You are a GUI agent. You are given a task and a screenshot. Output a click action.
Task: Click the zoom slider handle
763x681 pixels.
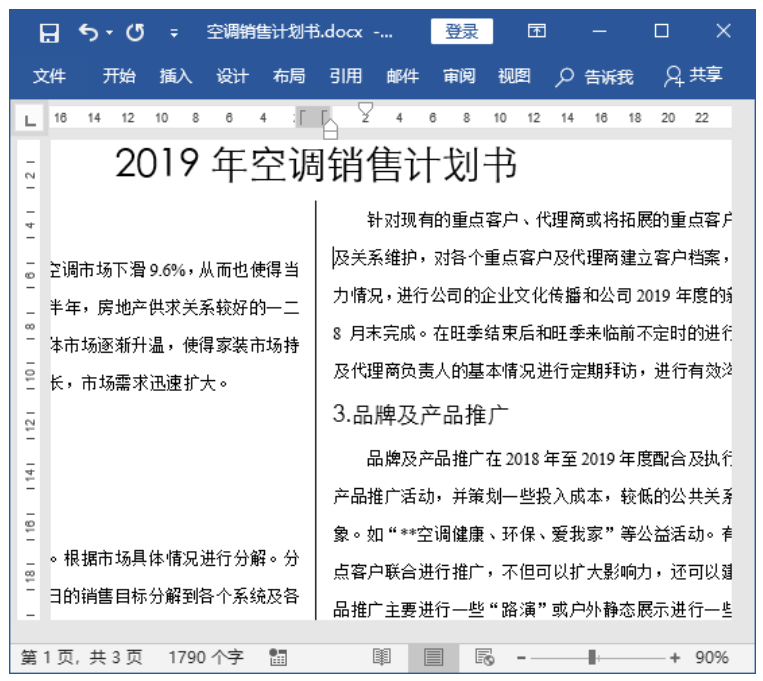pos(592,658)
